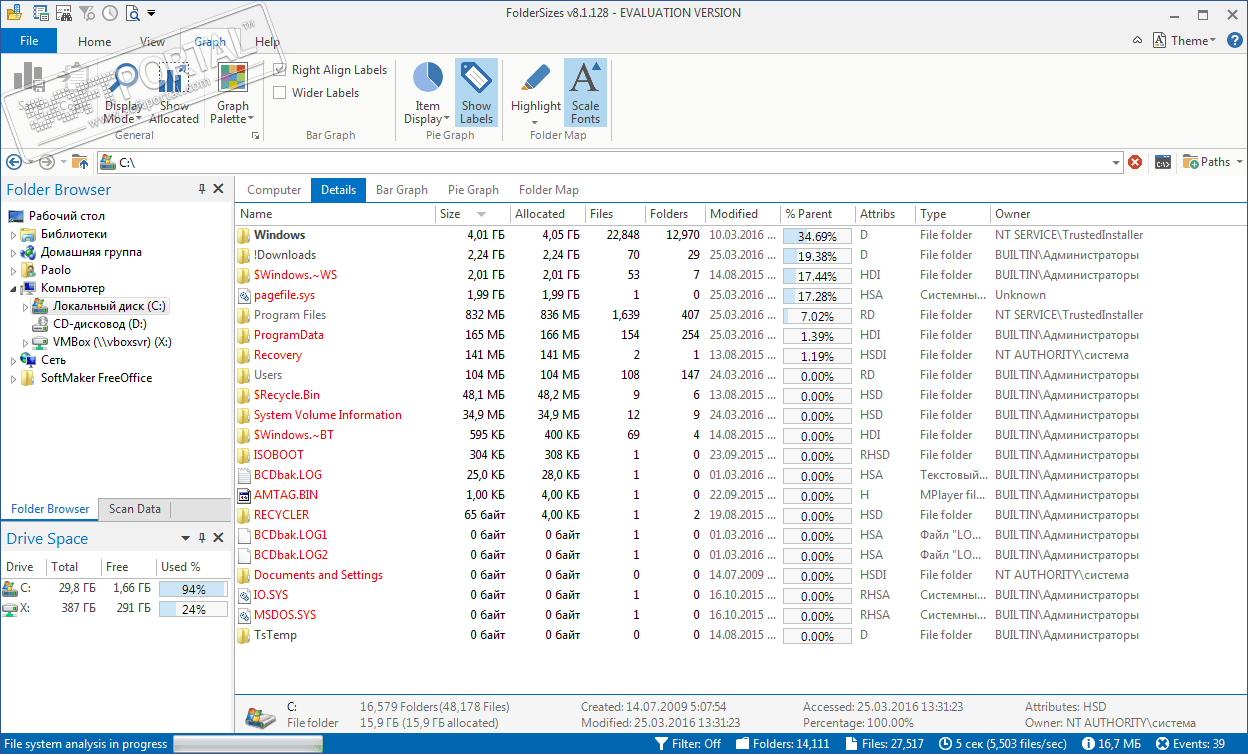Image resolution: width=1248 pixels, height=754 pixels.
Task: Toggle the Show Labels pie graph button
Action: click(476, 93)
